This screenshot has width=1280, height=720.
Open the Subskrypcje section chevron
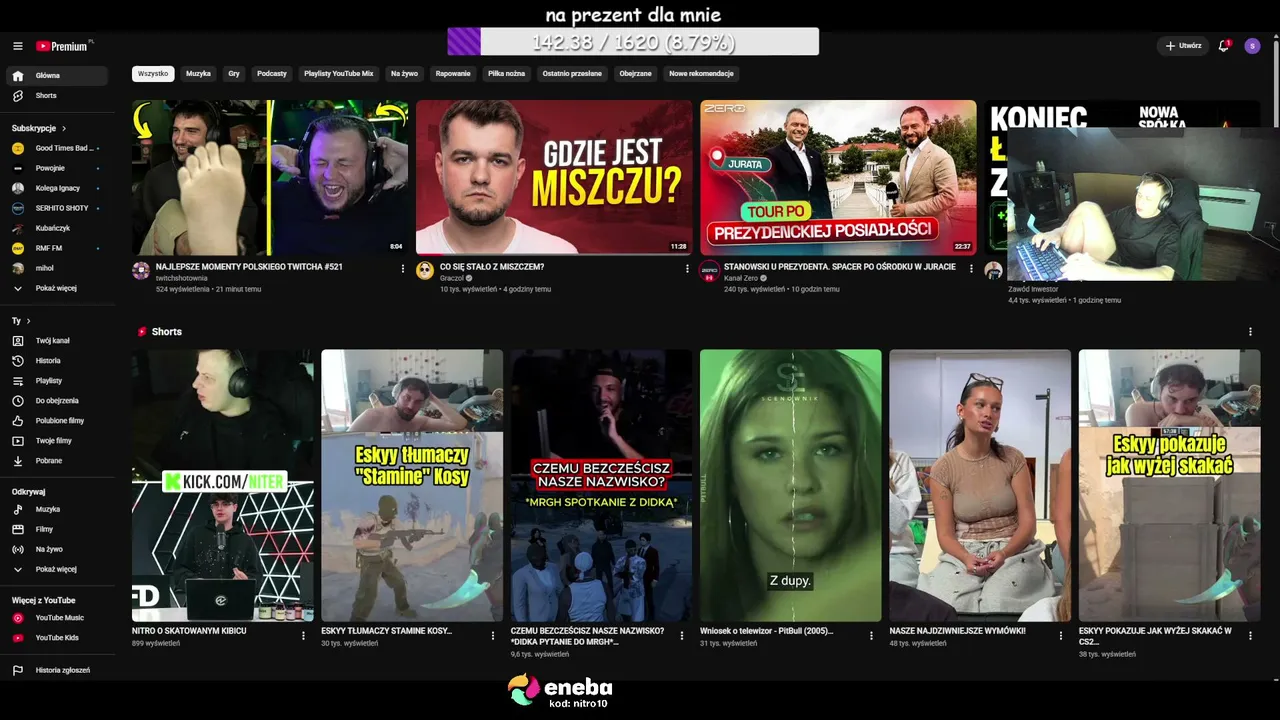click(64, 129)
